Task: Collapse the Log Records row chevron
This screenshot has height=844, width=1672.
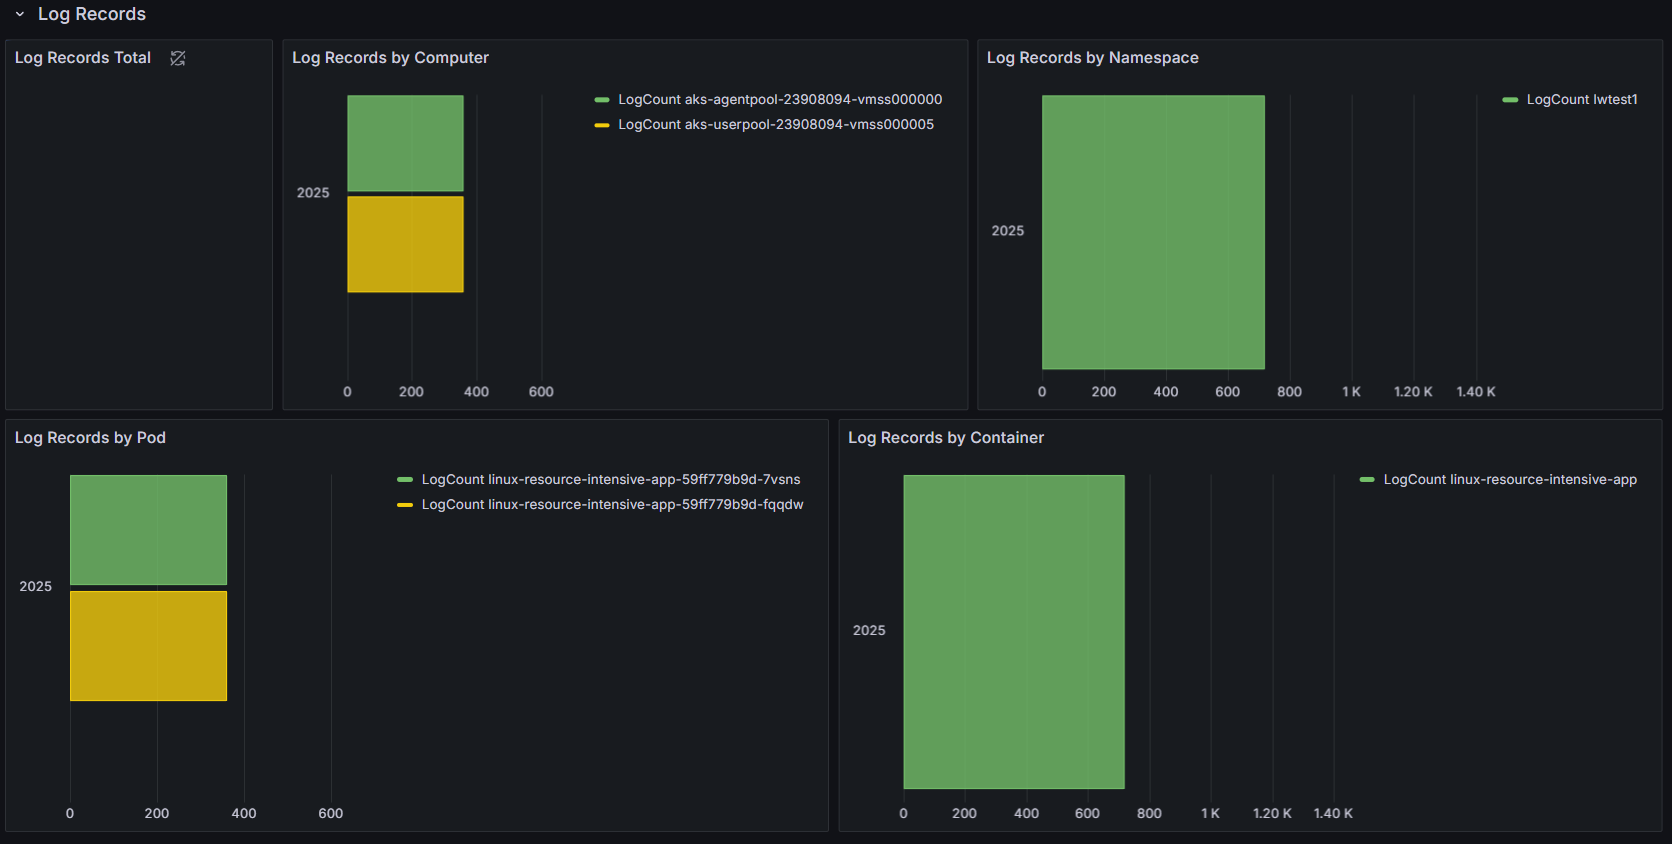Action: point(20,14)
